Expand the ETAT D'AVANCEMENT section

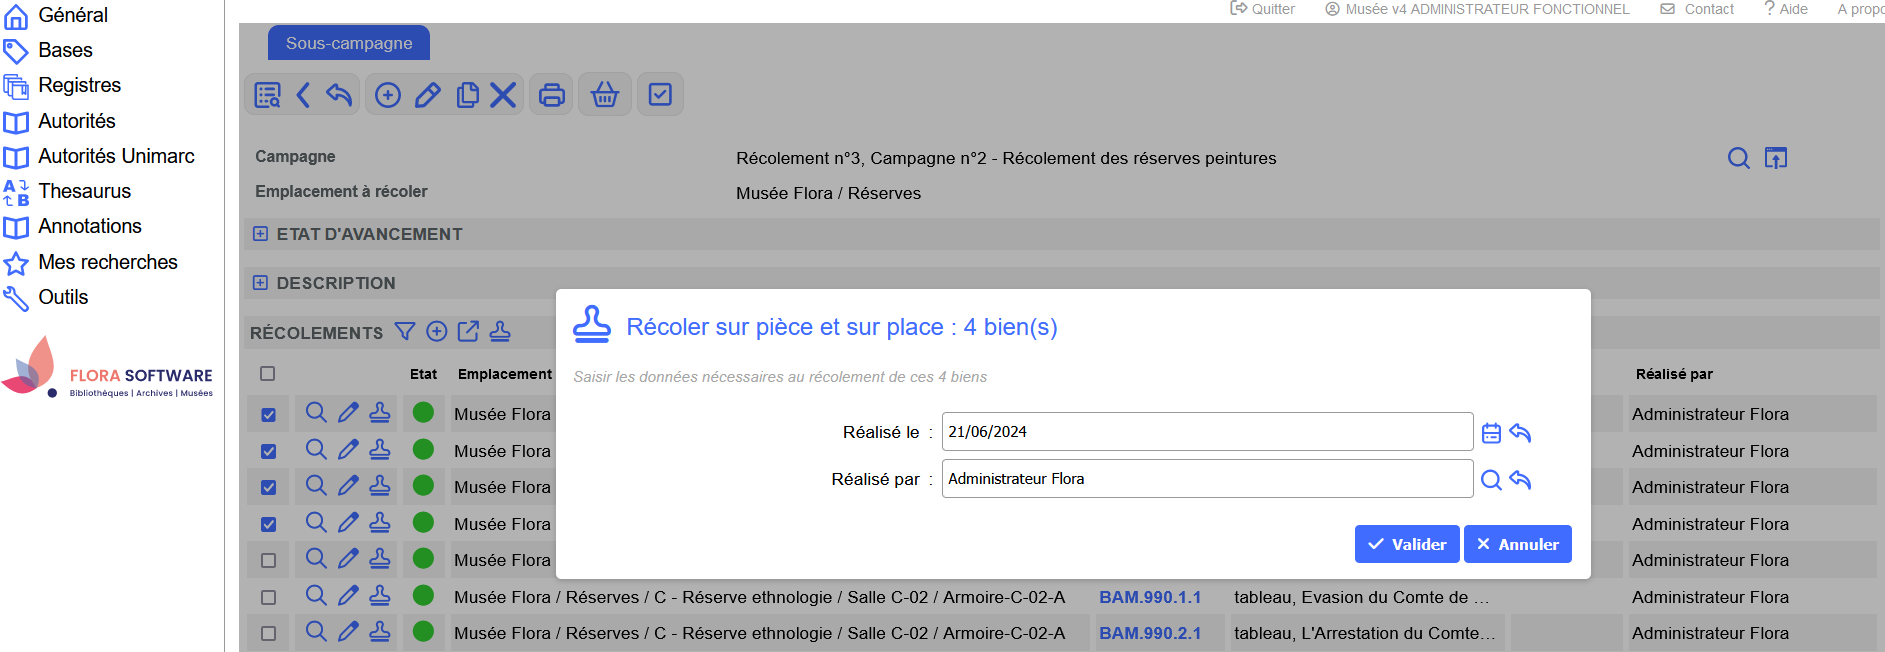[x=260, y=234]
